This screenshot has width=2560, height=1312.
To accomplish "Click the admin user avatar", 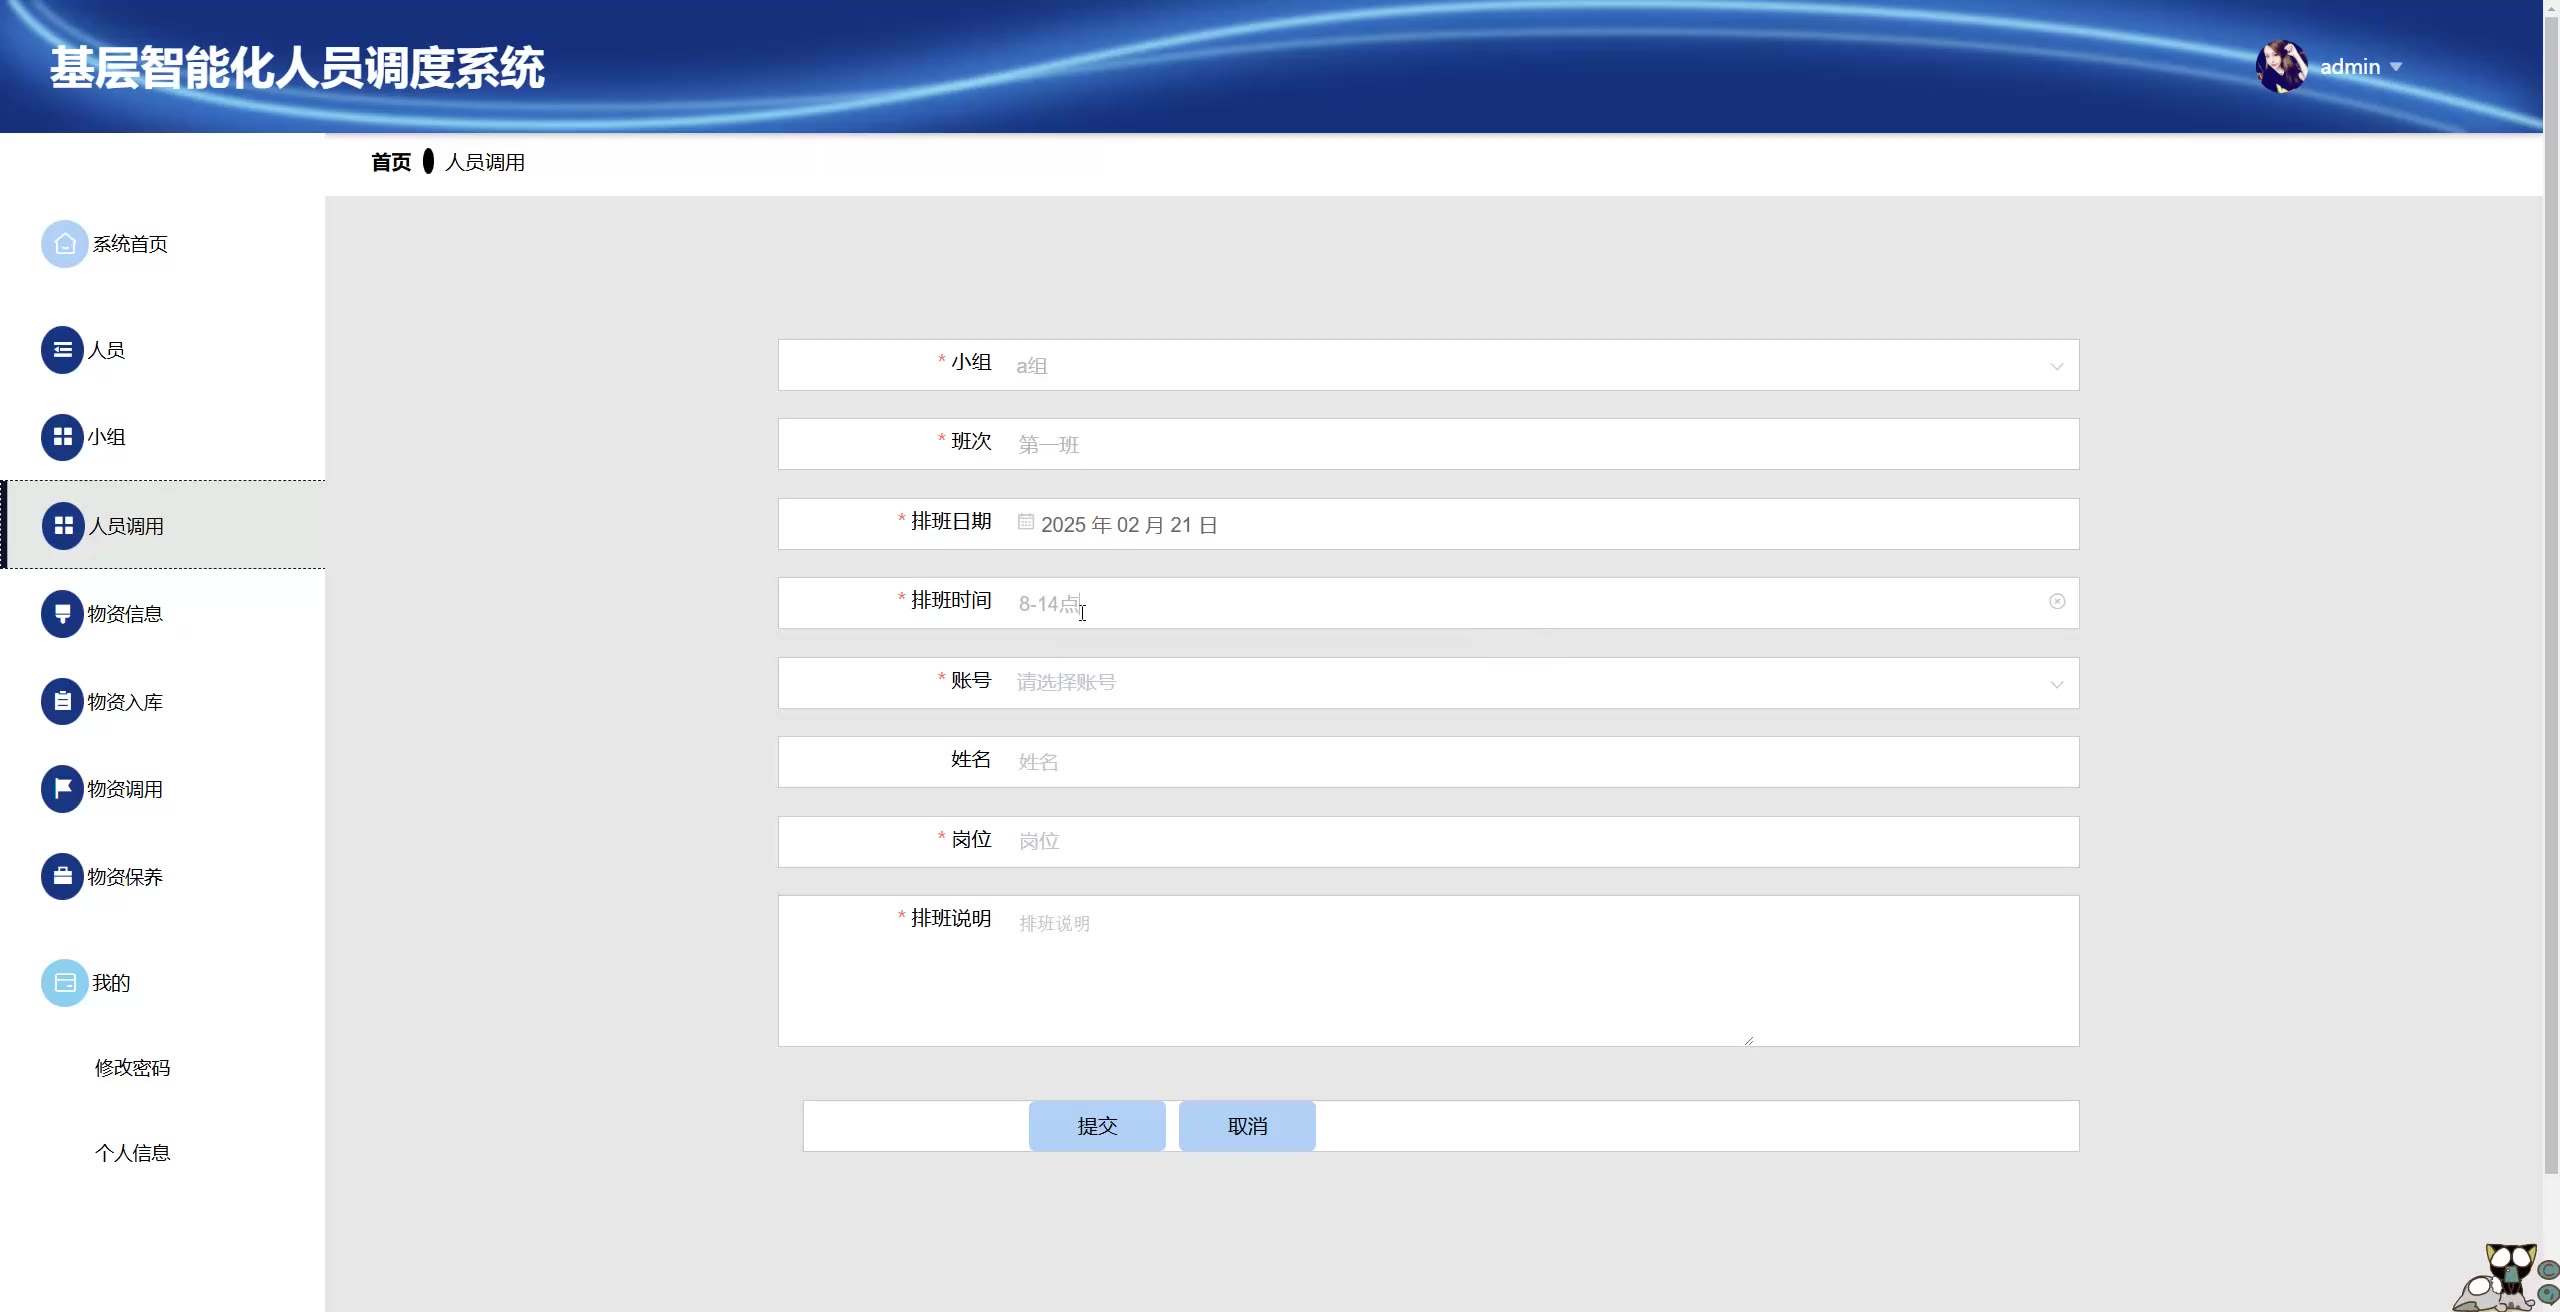I will click(2281, 67).
